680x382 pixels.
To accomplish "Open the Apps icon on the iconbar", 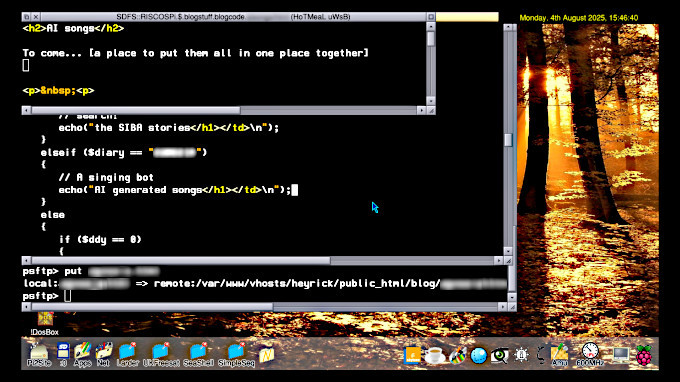I will [x=82, y=355].
